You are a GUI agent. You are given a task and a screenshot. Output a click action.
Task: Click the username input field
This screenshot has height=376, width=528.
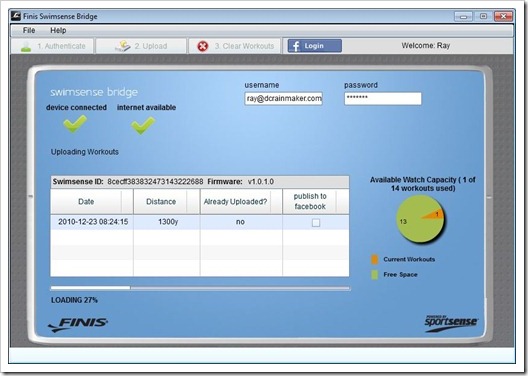click(284, 99)
